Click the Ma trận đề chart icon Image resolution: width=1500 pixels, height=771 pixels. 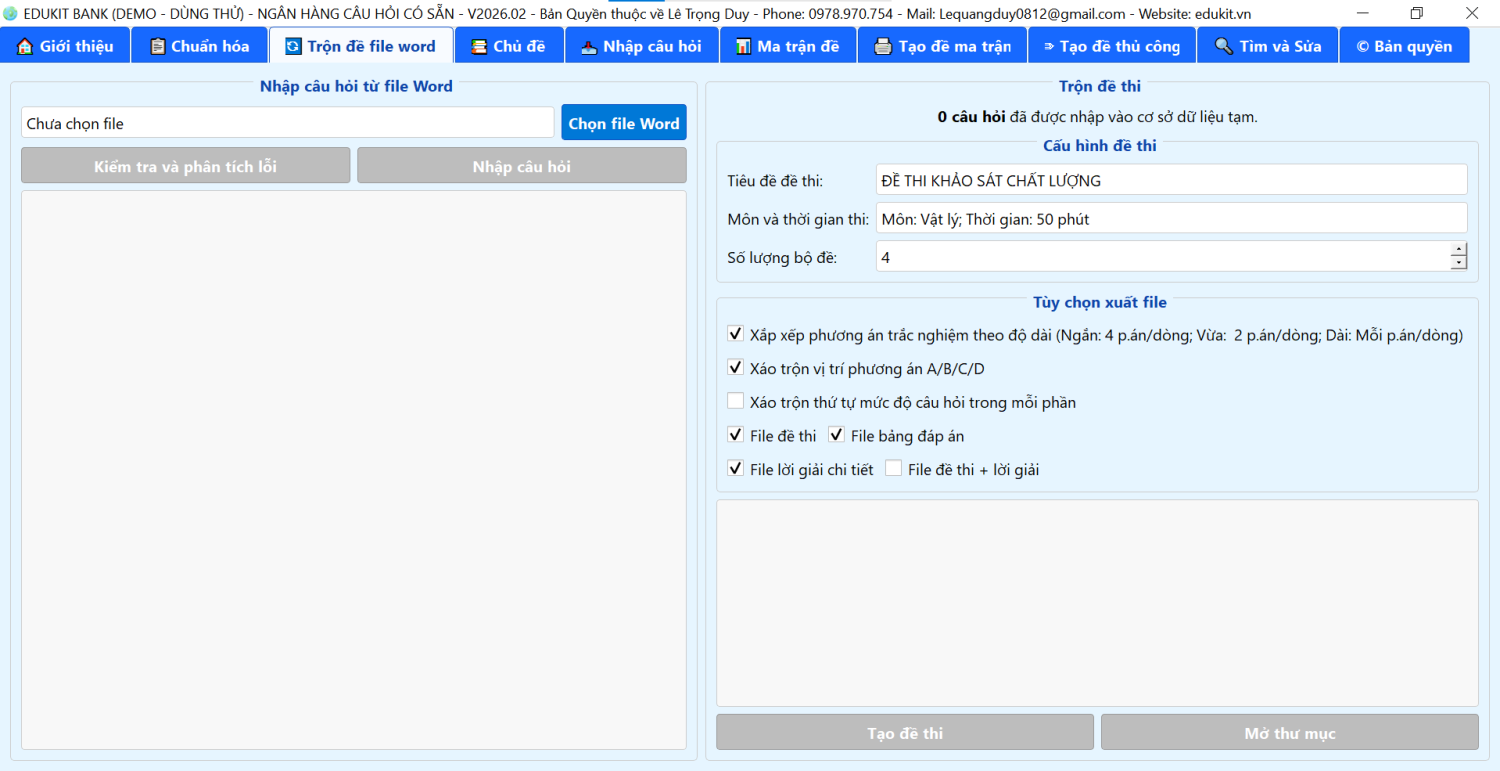coord(743,46)
